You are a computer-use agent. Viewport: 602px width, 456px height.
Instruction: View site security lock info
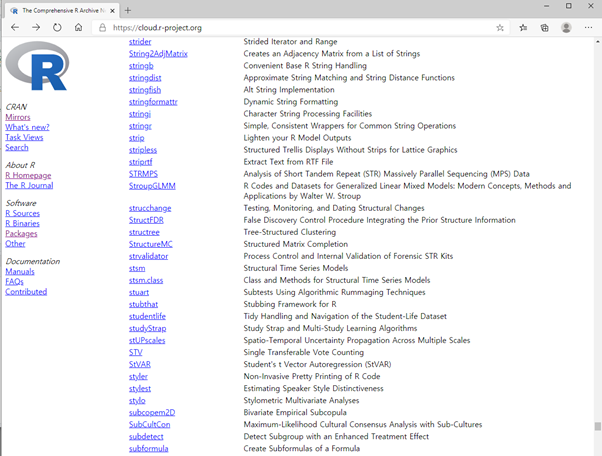pyautogui.click(x=103, y=28)
